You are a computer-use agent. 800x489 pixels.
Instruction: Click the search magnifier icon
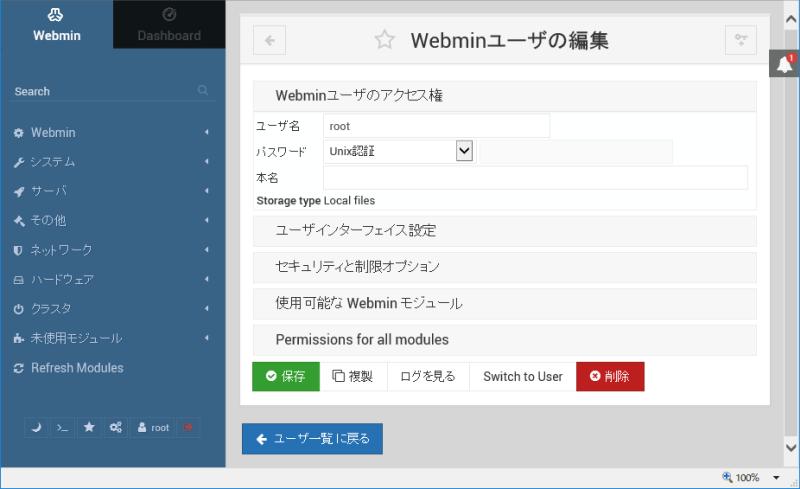tap(203, 90)
